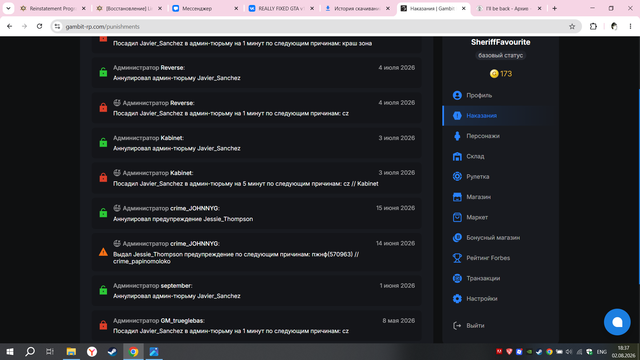
Task: Open the Рейтинг Forbes link
Action: pos(488,258)
